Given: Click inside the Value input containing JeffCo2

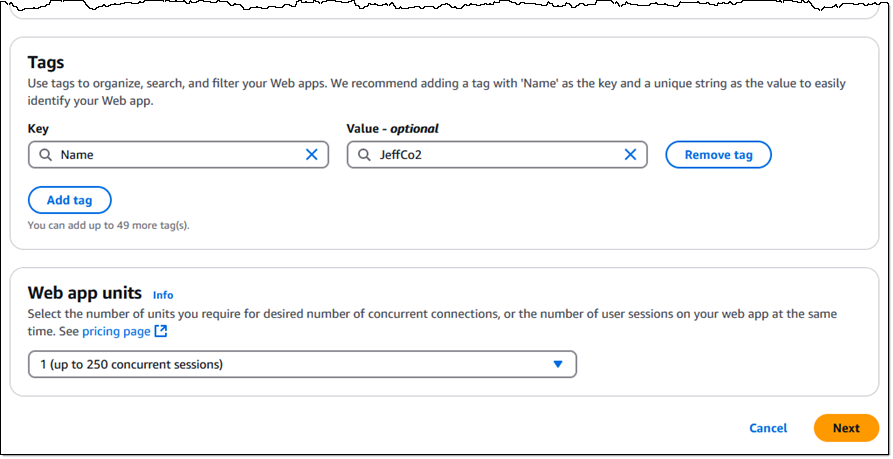Looking at the screenshot, I should pos(497,155).
